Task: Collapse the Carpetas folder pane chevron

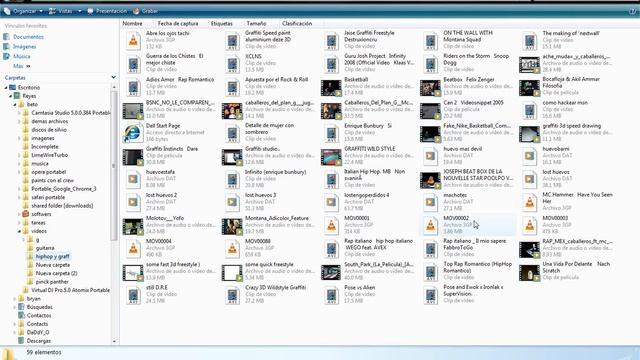Action: [x=113, y=77]
